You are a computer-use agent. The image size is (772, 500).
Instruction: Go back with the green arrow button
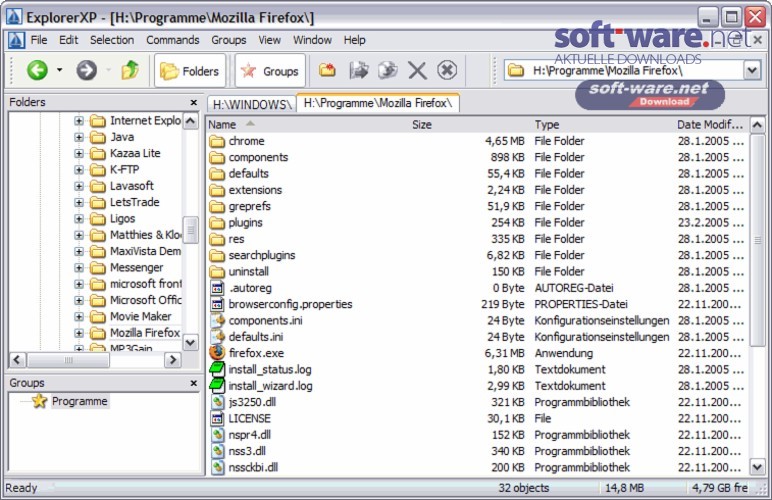coord(37,70)
